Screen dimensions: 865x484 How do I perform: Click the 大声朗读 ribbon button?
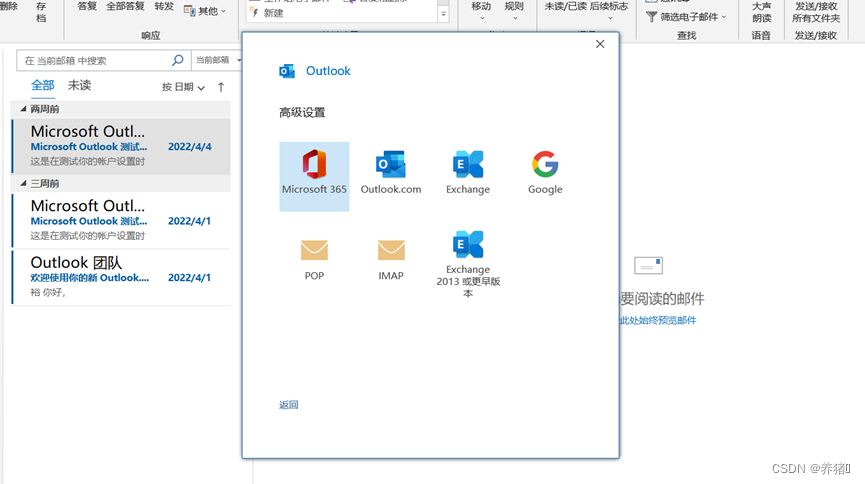coord(761,12)
